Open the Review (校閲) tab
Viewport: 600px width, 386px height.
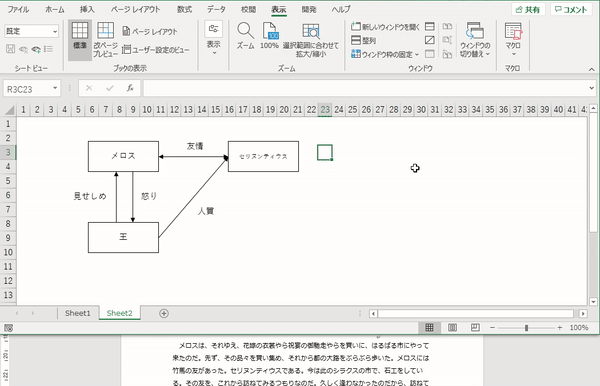point(248,9)
